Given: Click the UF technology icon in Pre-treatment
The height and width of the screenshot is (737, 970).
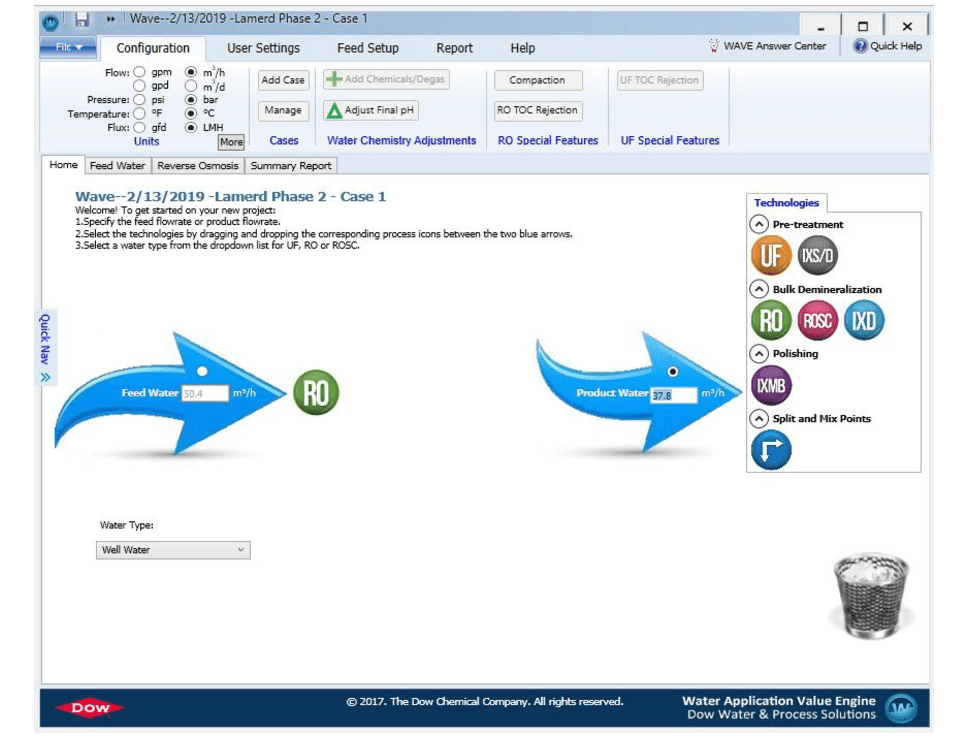Looking at the screenshot, I should point(771,255).
